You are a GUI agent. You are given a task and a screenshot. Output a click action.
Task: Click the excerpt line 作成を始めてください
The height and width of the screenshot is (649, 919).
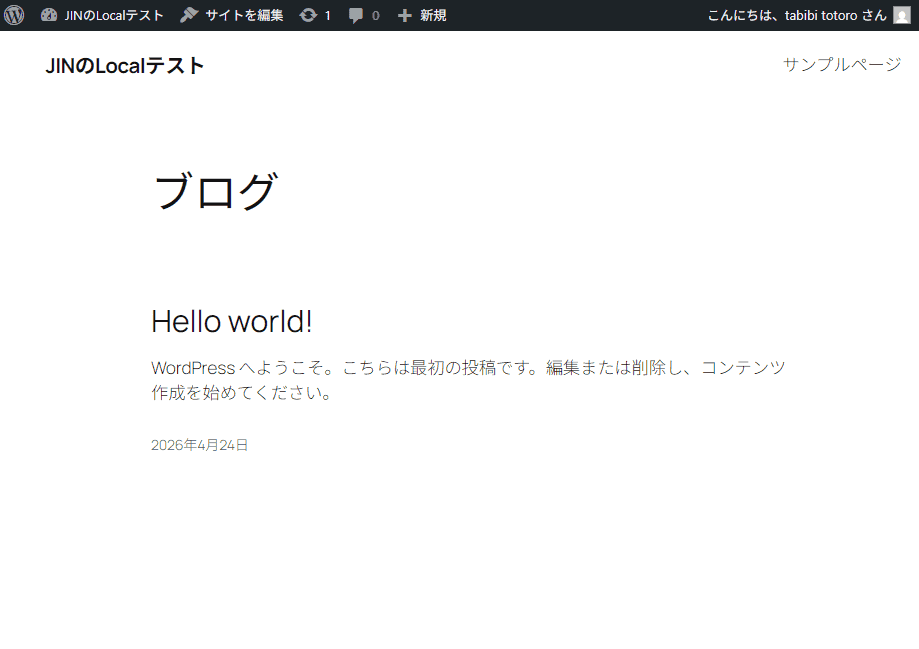[x=241, y=393]
